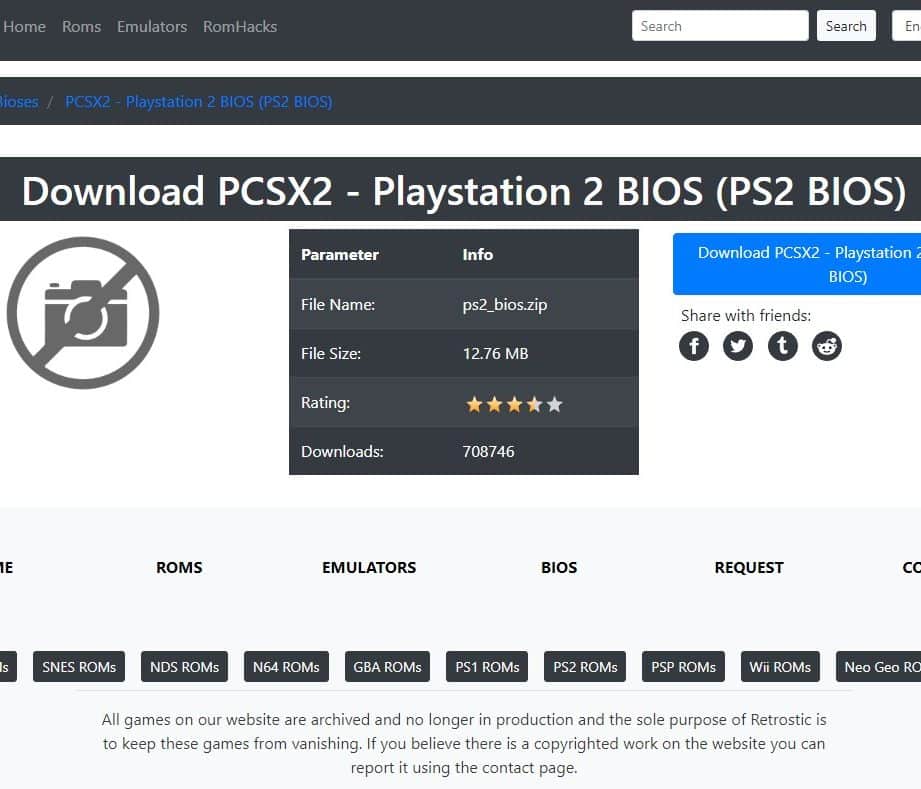Share on Tumblr icon
Viewport: 921px width, 789px height.
click(x=782, y=346)
